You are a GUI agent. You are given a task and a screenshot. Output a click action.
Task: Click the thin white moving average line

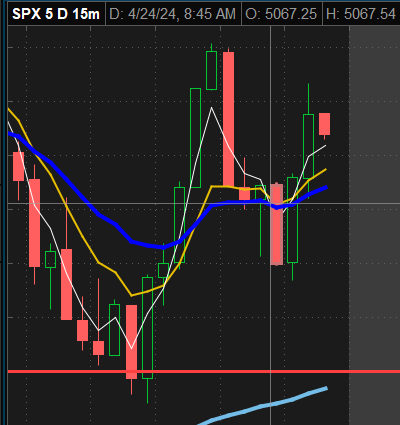pyautogui.click(x=211, y=108)
